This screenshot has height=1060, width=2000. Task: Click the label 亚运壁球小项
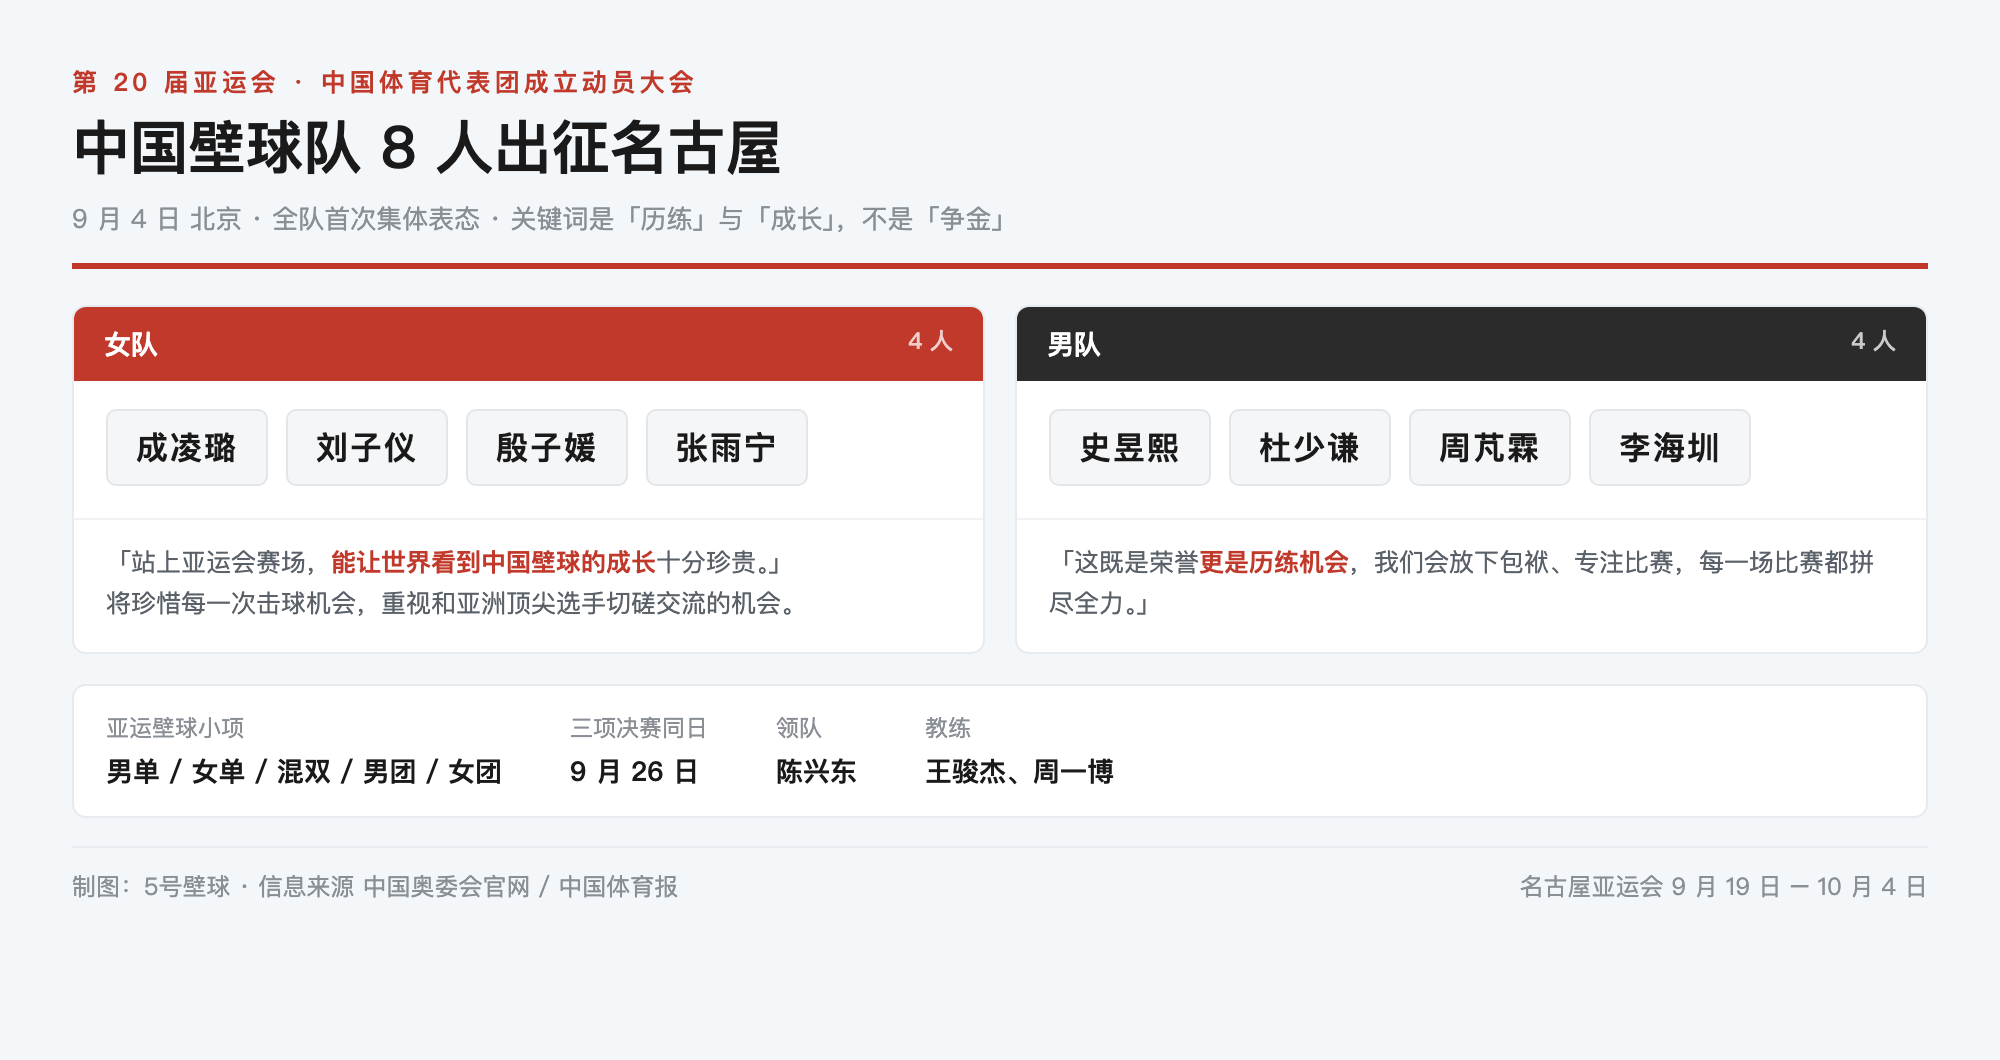[x=175, y=728]
